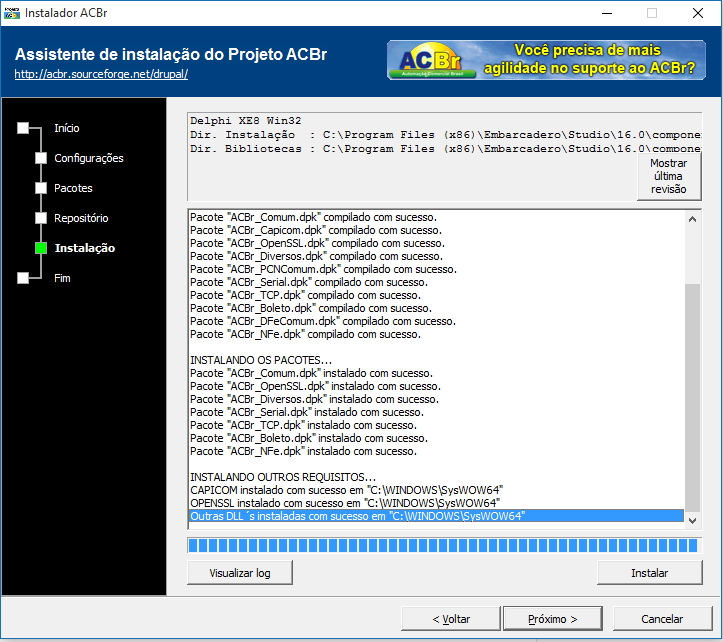Screen dimensions: 723x642
Task: Select log line ACBr_PCNComum.dpk compilado com sucesso
Action: [324, 269]
